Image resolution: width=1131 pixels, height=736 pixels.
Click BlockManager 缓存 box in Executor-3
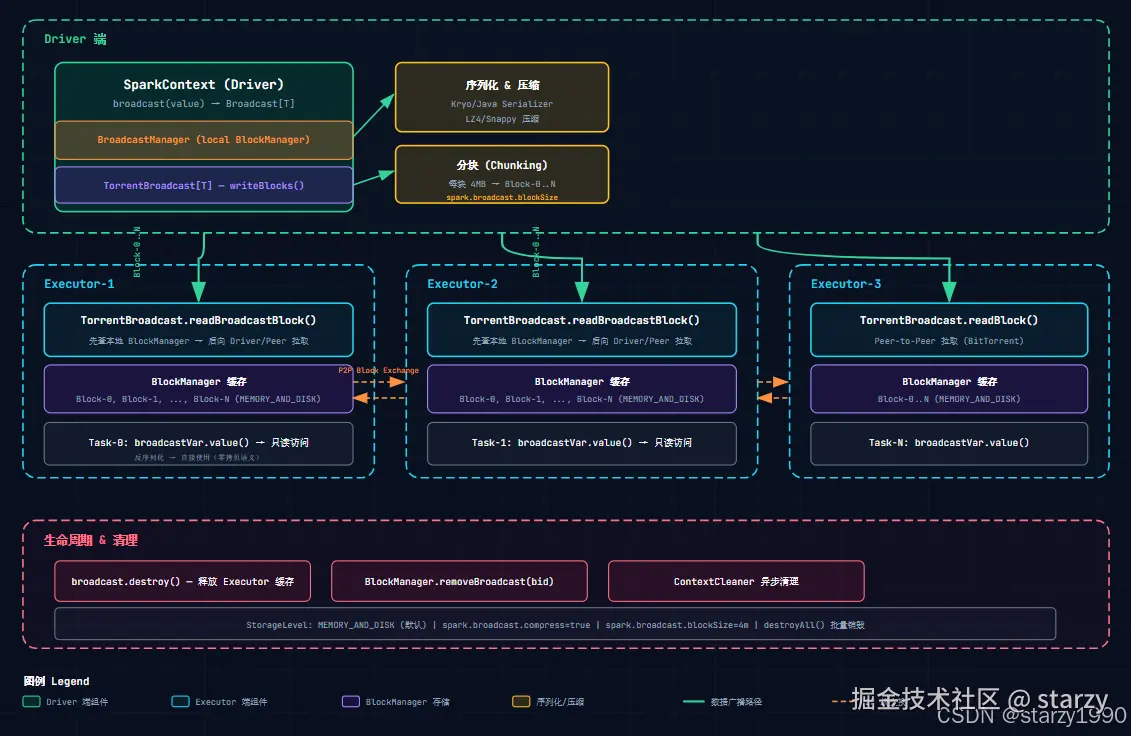tap(949, 389)
